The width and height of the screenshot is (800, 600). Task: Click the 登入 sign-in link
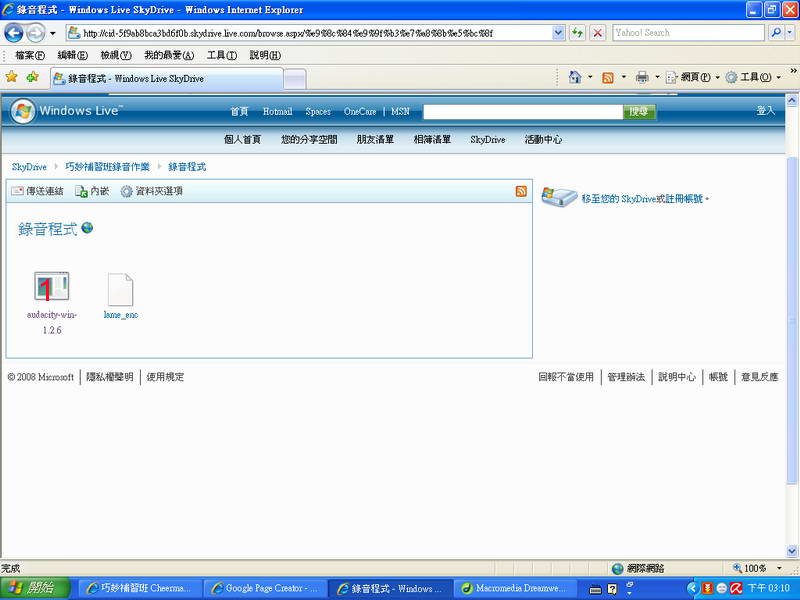[765, 110]
